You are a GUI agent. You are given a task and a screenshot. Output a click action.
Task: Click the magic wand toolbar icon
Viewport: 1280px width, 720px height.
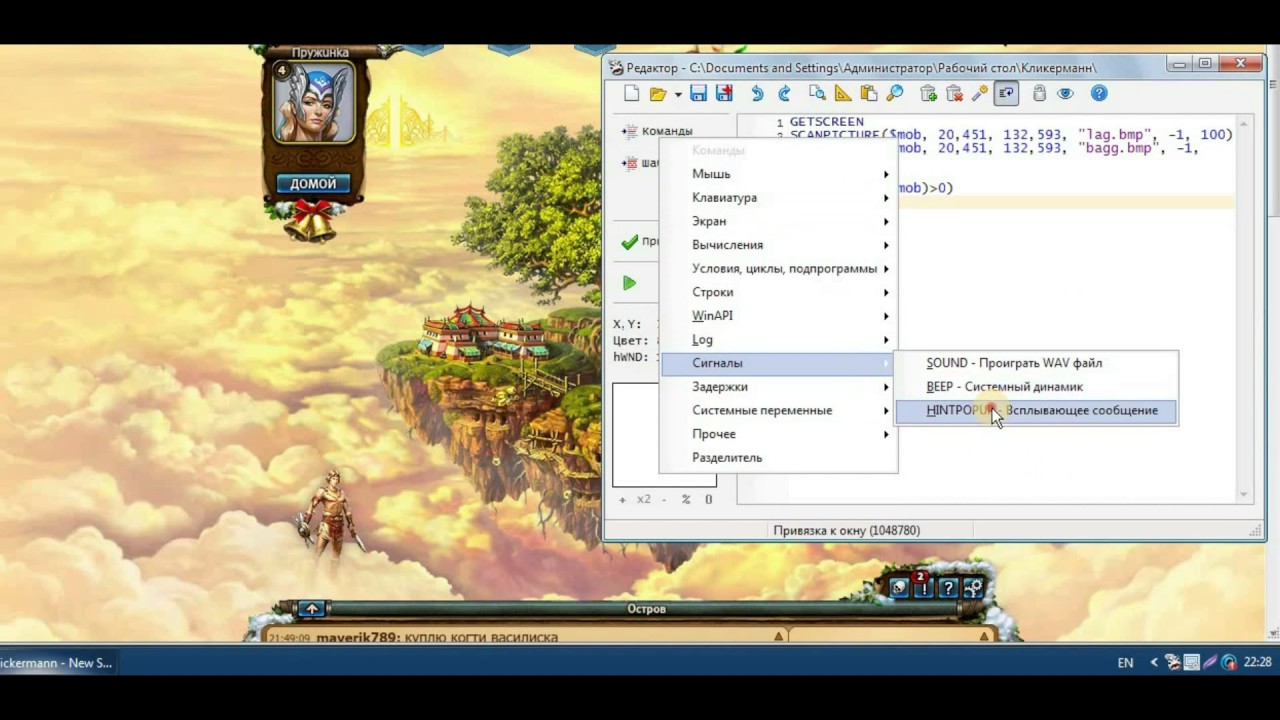(981, 94)
